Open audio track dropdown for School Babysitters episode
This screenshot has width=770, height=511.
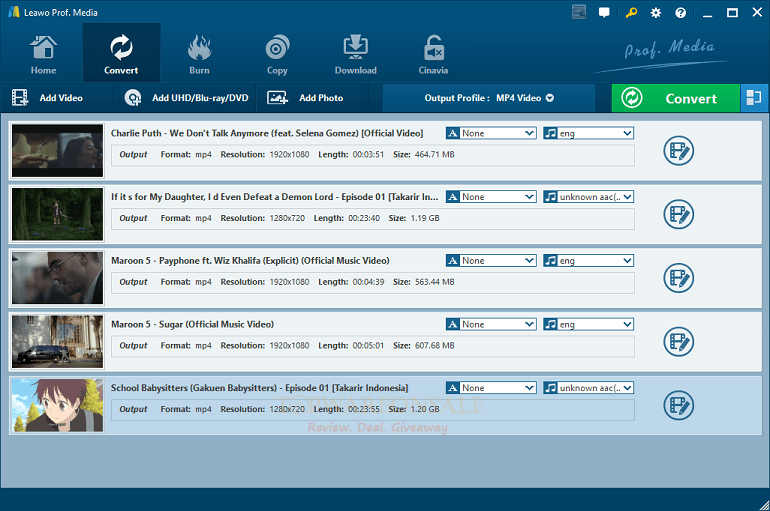click(x=588, y=388)
